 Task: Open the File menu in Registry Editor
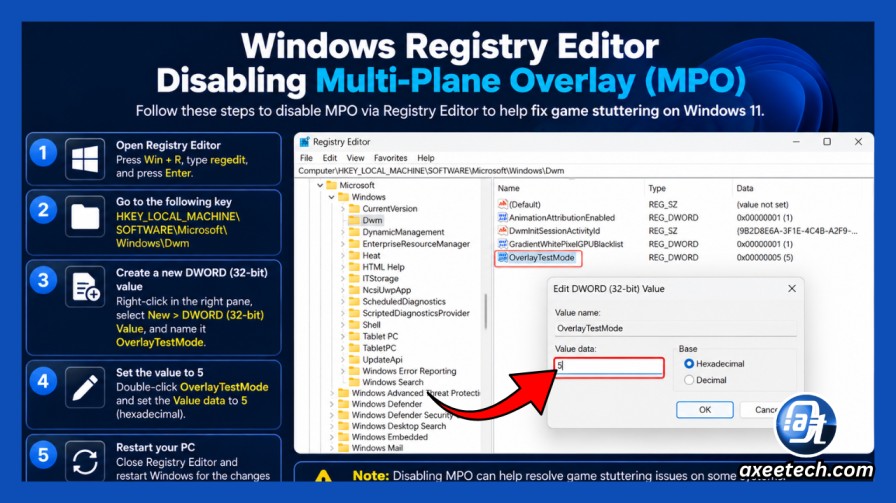point(306,158)
